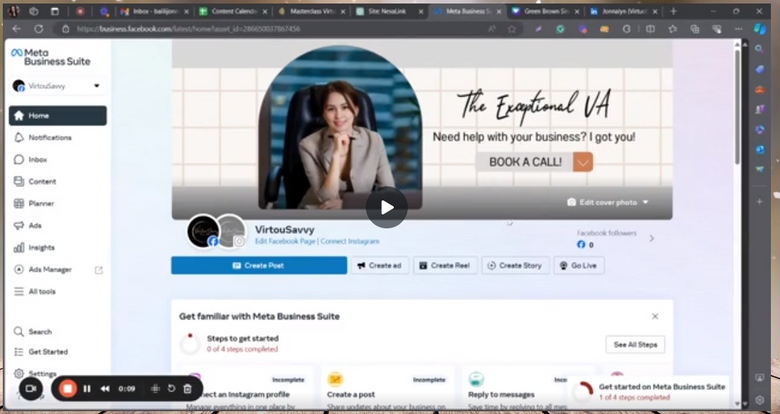Screen dimensions: 780x414
Task: Open Edge sidebar settings gear
Action: tap(759, 400)
